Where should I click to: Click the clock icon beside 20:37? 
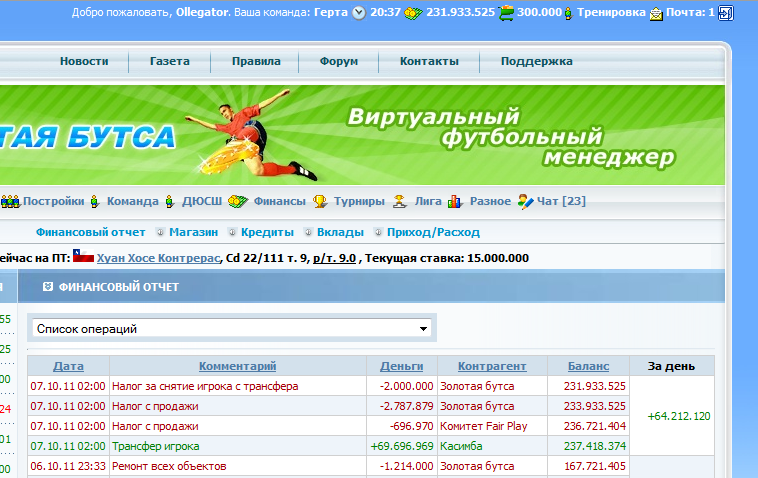(359, 13)
